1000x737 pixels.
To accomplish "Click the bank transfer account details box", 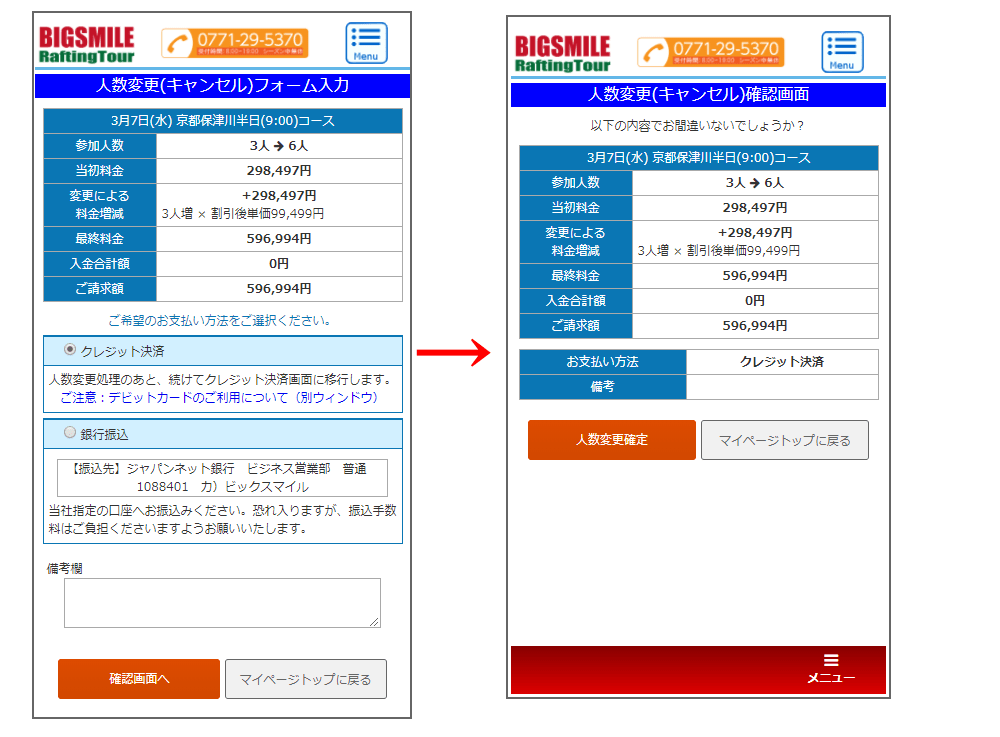I will (222, 478).
